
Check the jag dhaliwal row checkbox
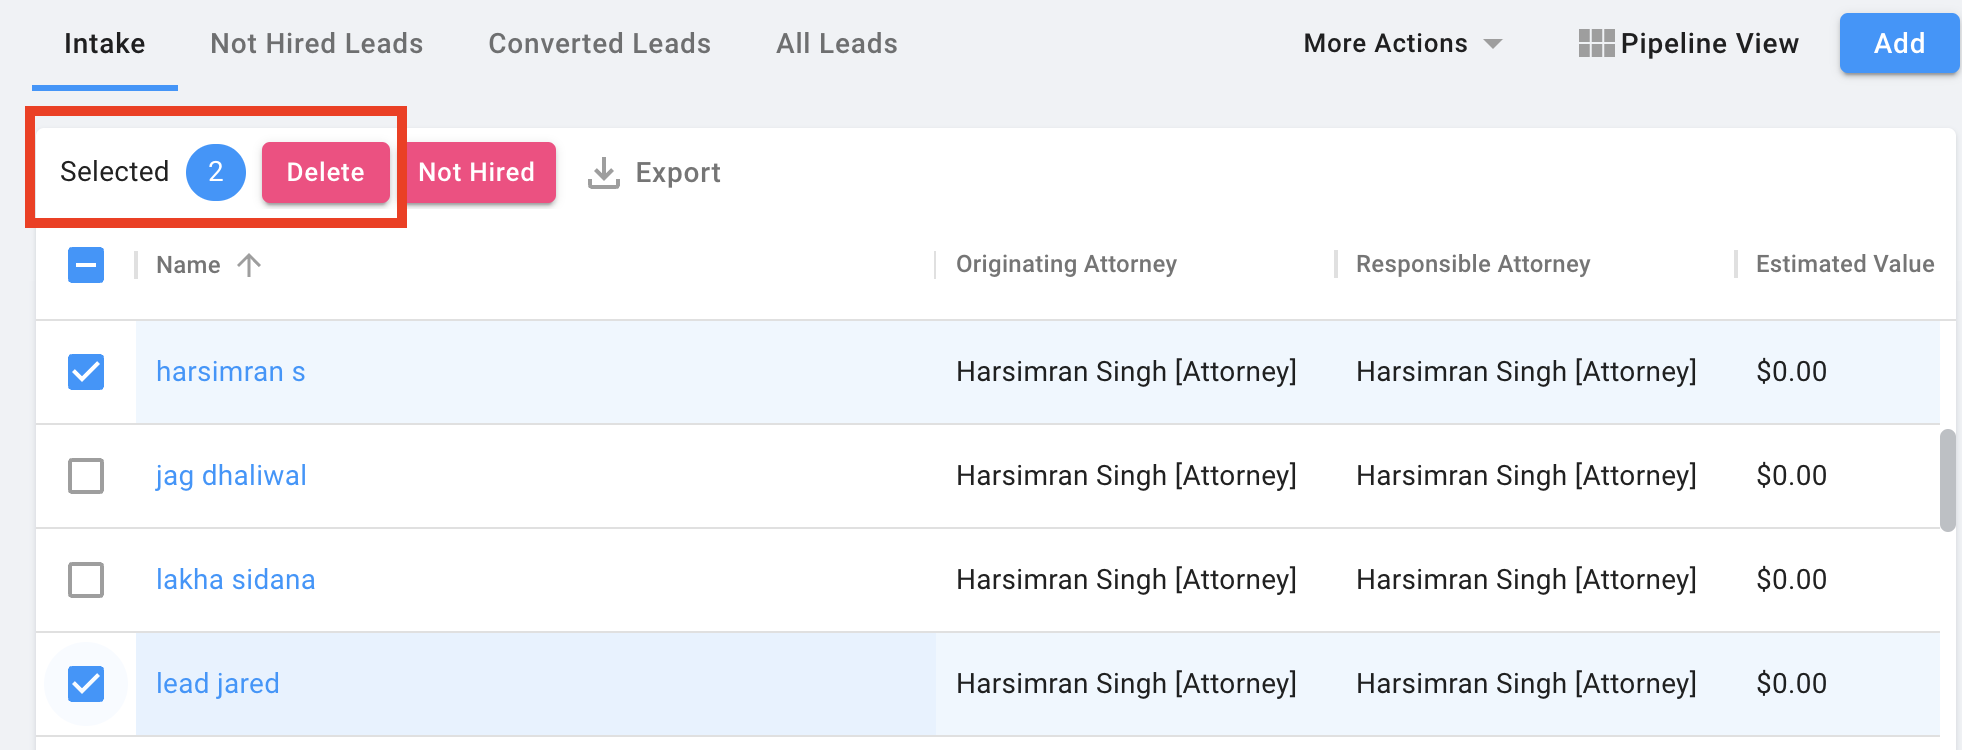86,476
